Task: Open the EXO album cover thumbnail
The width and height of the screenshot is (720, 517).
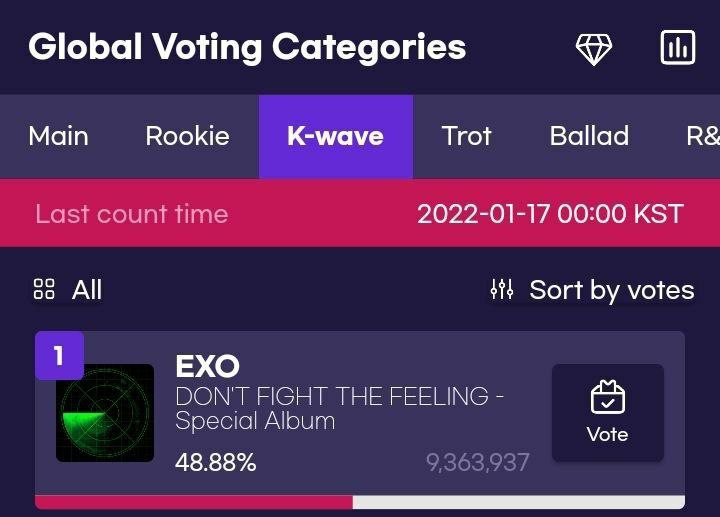Action: pos(105,413)
